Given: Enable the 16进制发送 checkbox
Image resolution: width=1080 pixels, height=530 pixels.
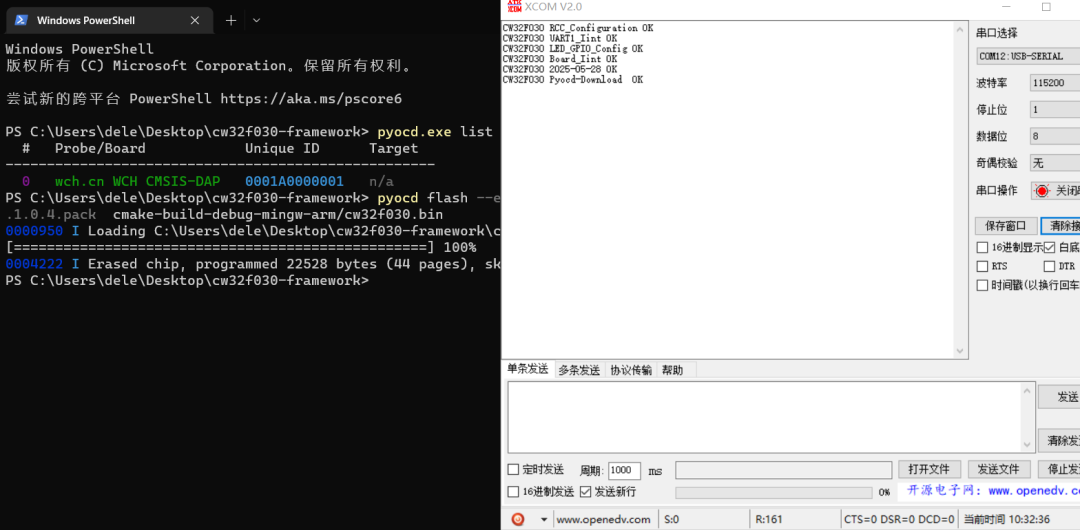Looking at the screenshot, I should click(x=513, y=492).
